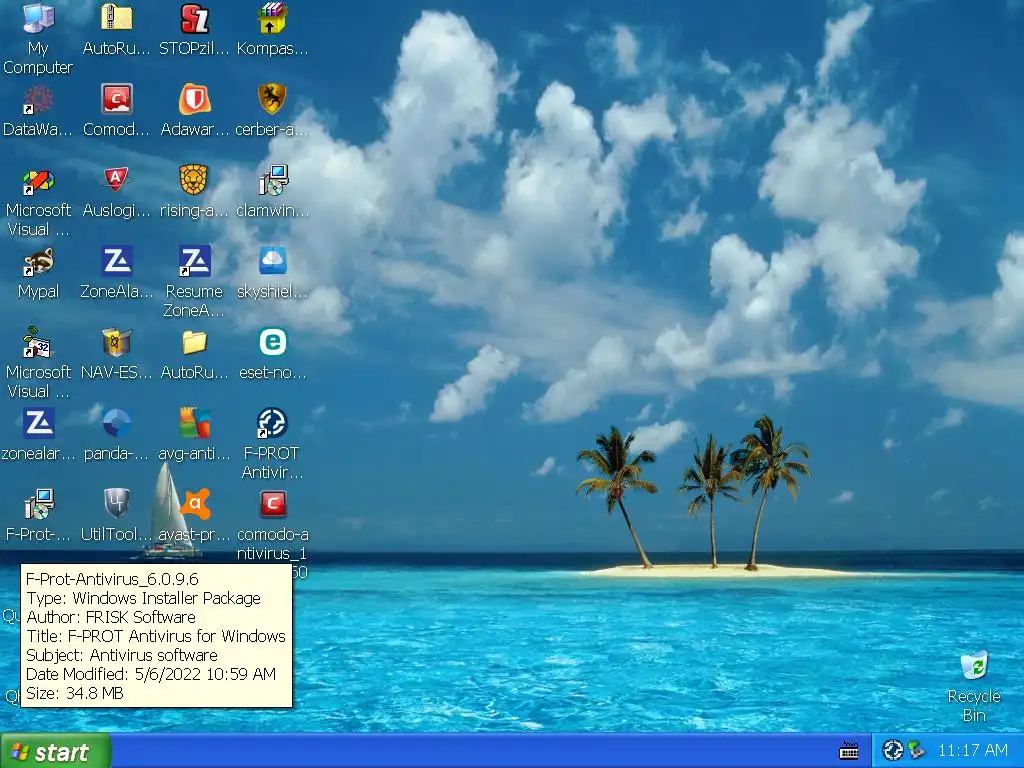Viewport: 1024px width, 768px height.
Task: Select the comodo-antivirus_1 installer icon
Action: coord(272,504)
